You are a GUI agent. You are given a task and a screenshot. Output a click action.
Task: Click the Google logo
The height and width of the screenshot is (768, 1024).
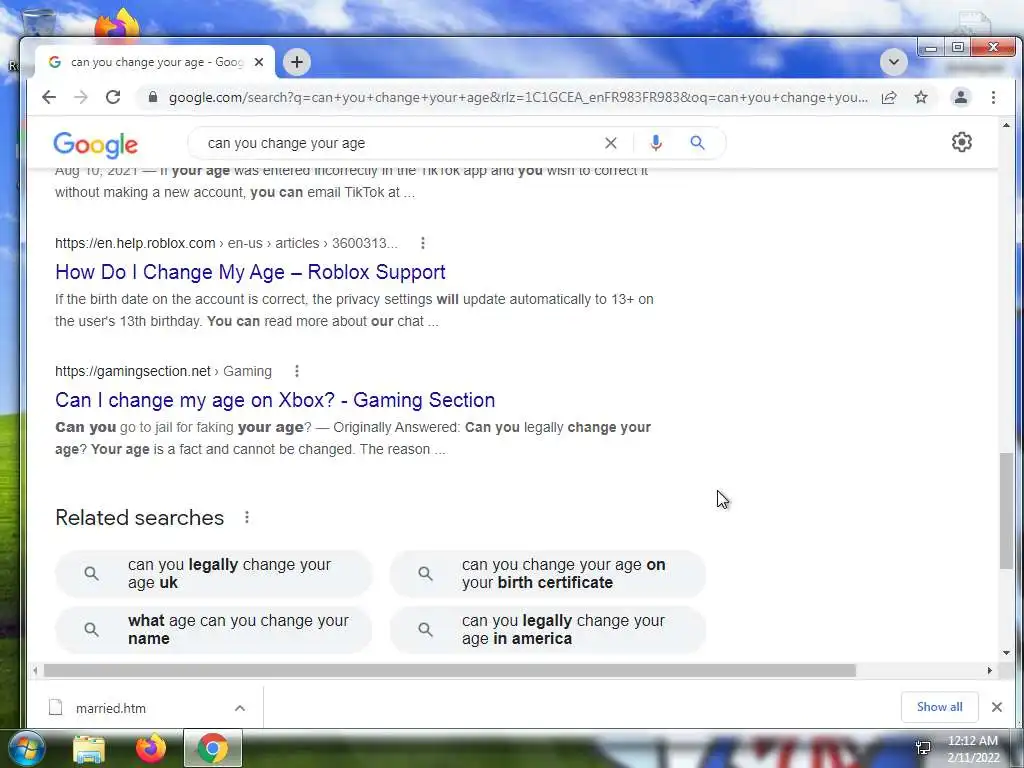click(x=95, y=144)
